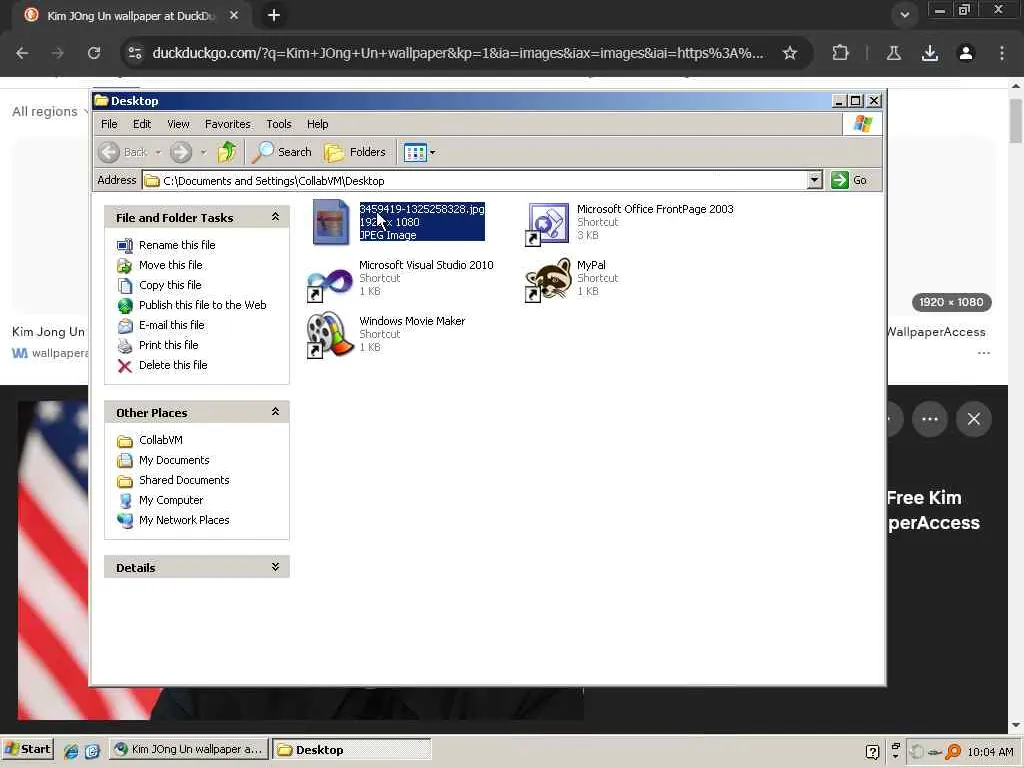
Task: Expand the Address bar dropdown
Action: click(814, 180)
